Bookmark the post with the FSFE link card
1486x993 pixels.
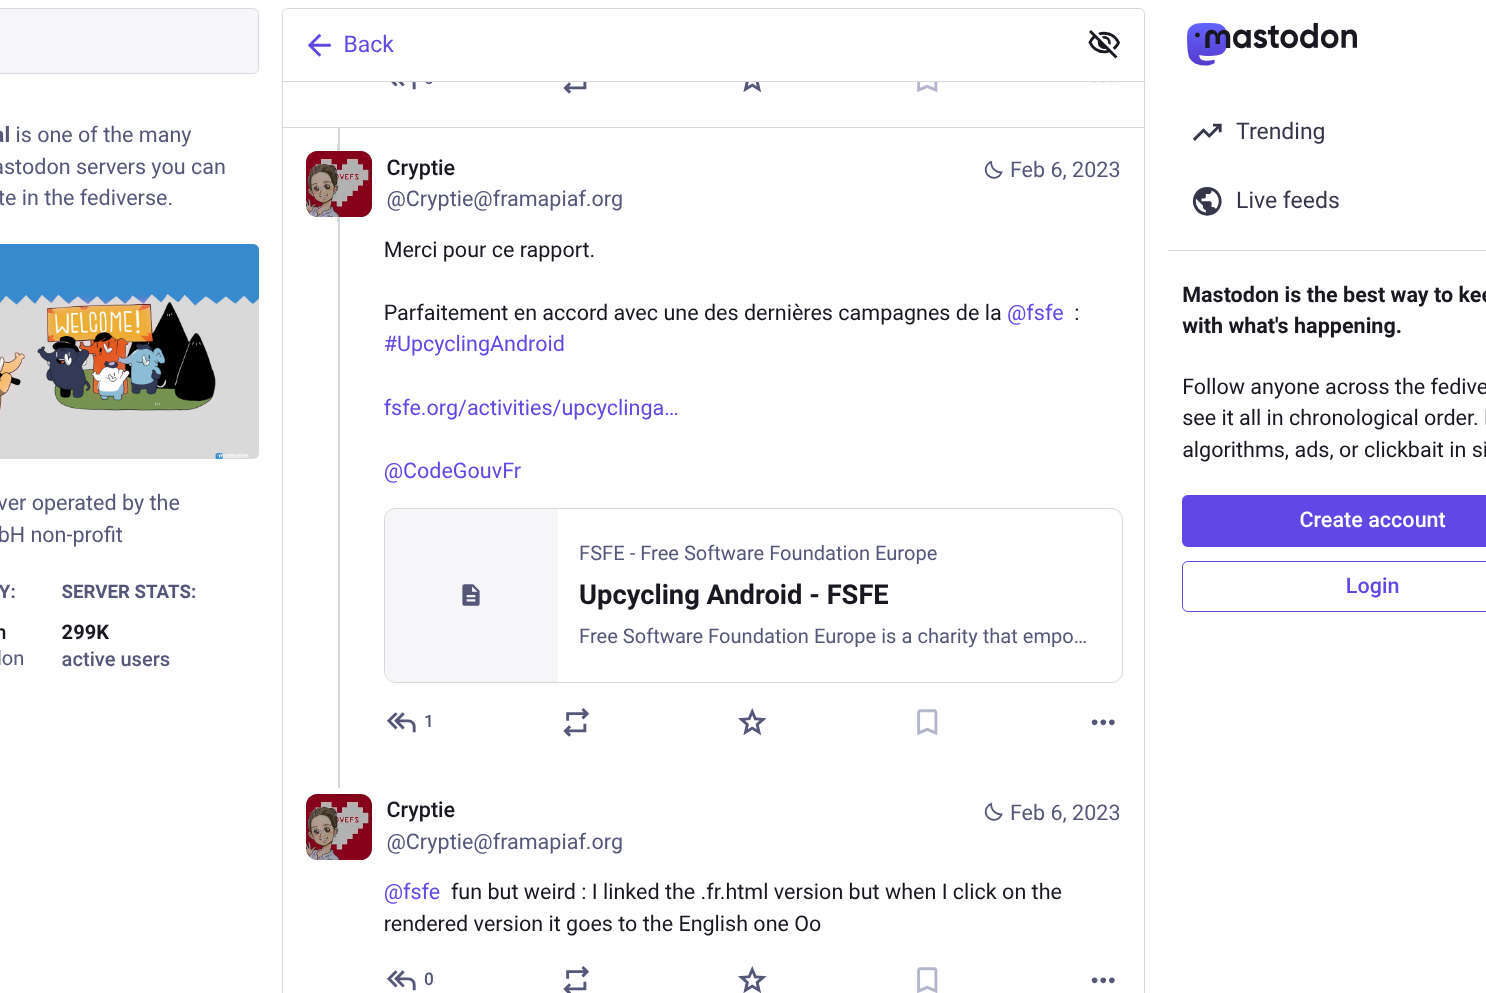point(927,722)
